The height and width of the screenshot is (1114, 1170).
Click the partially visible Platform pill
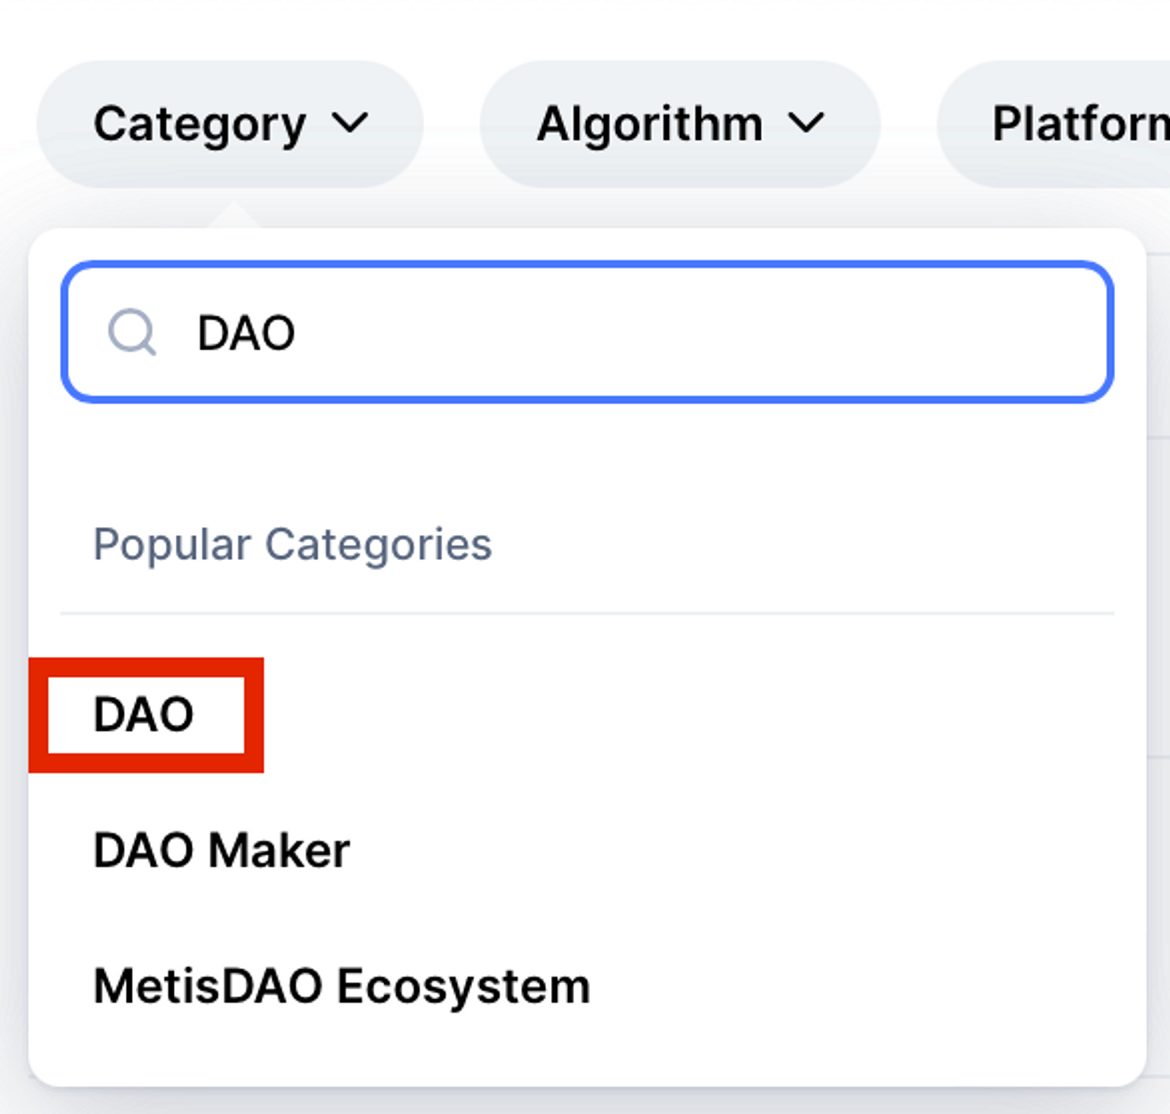(1054, 124)
